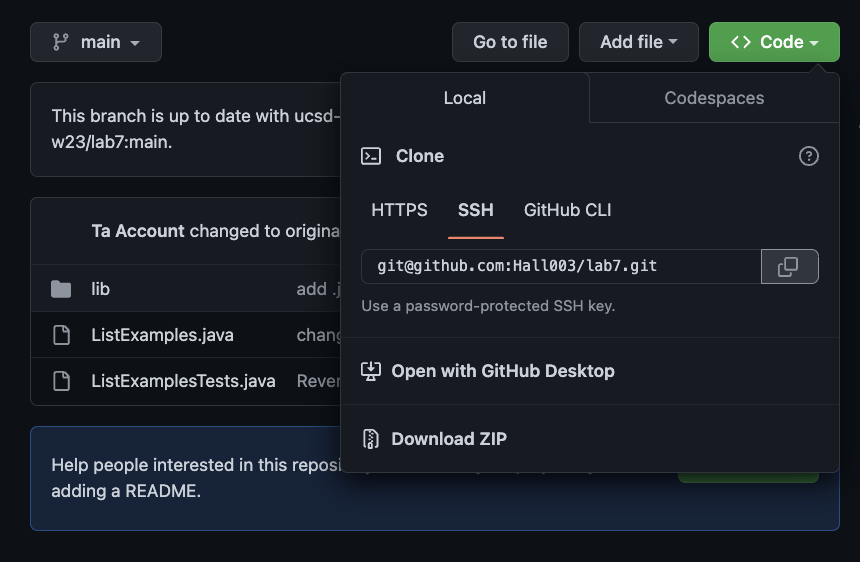Click the 'This branch is up to date' message

pyautogui.click(x=195, y=129)
